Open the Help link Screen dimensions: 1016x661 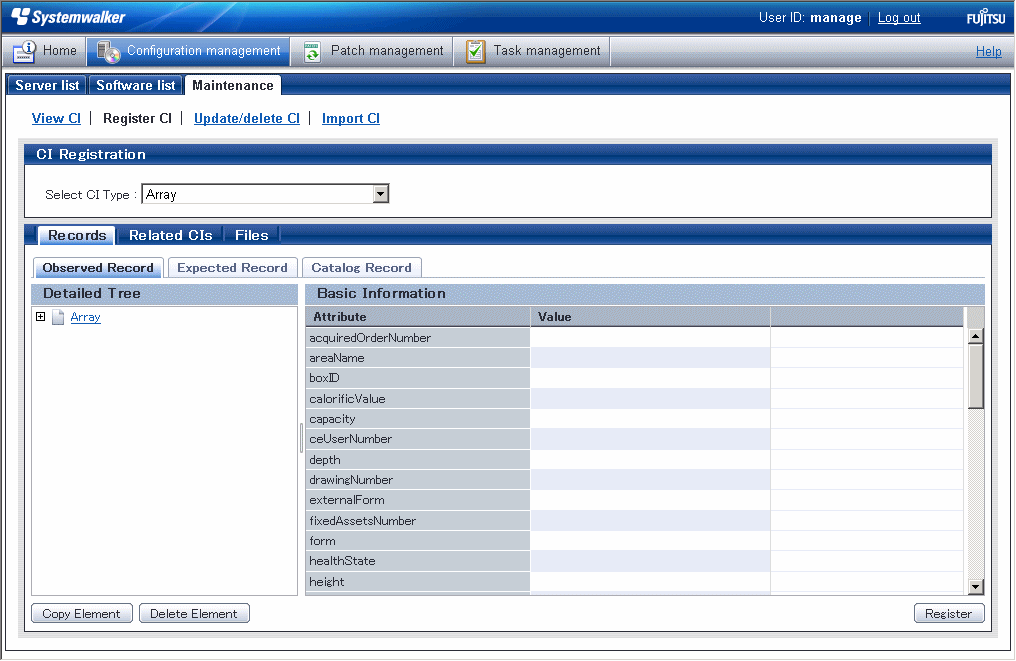pos(988,51)
